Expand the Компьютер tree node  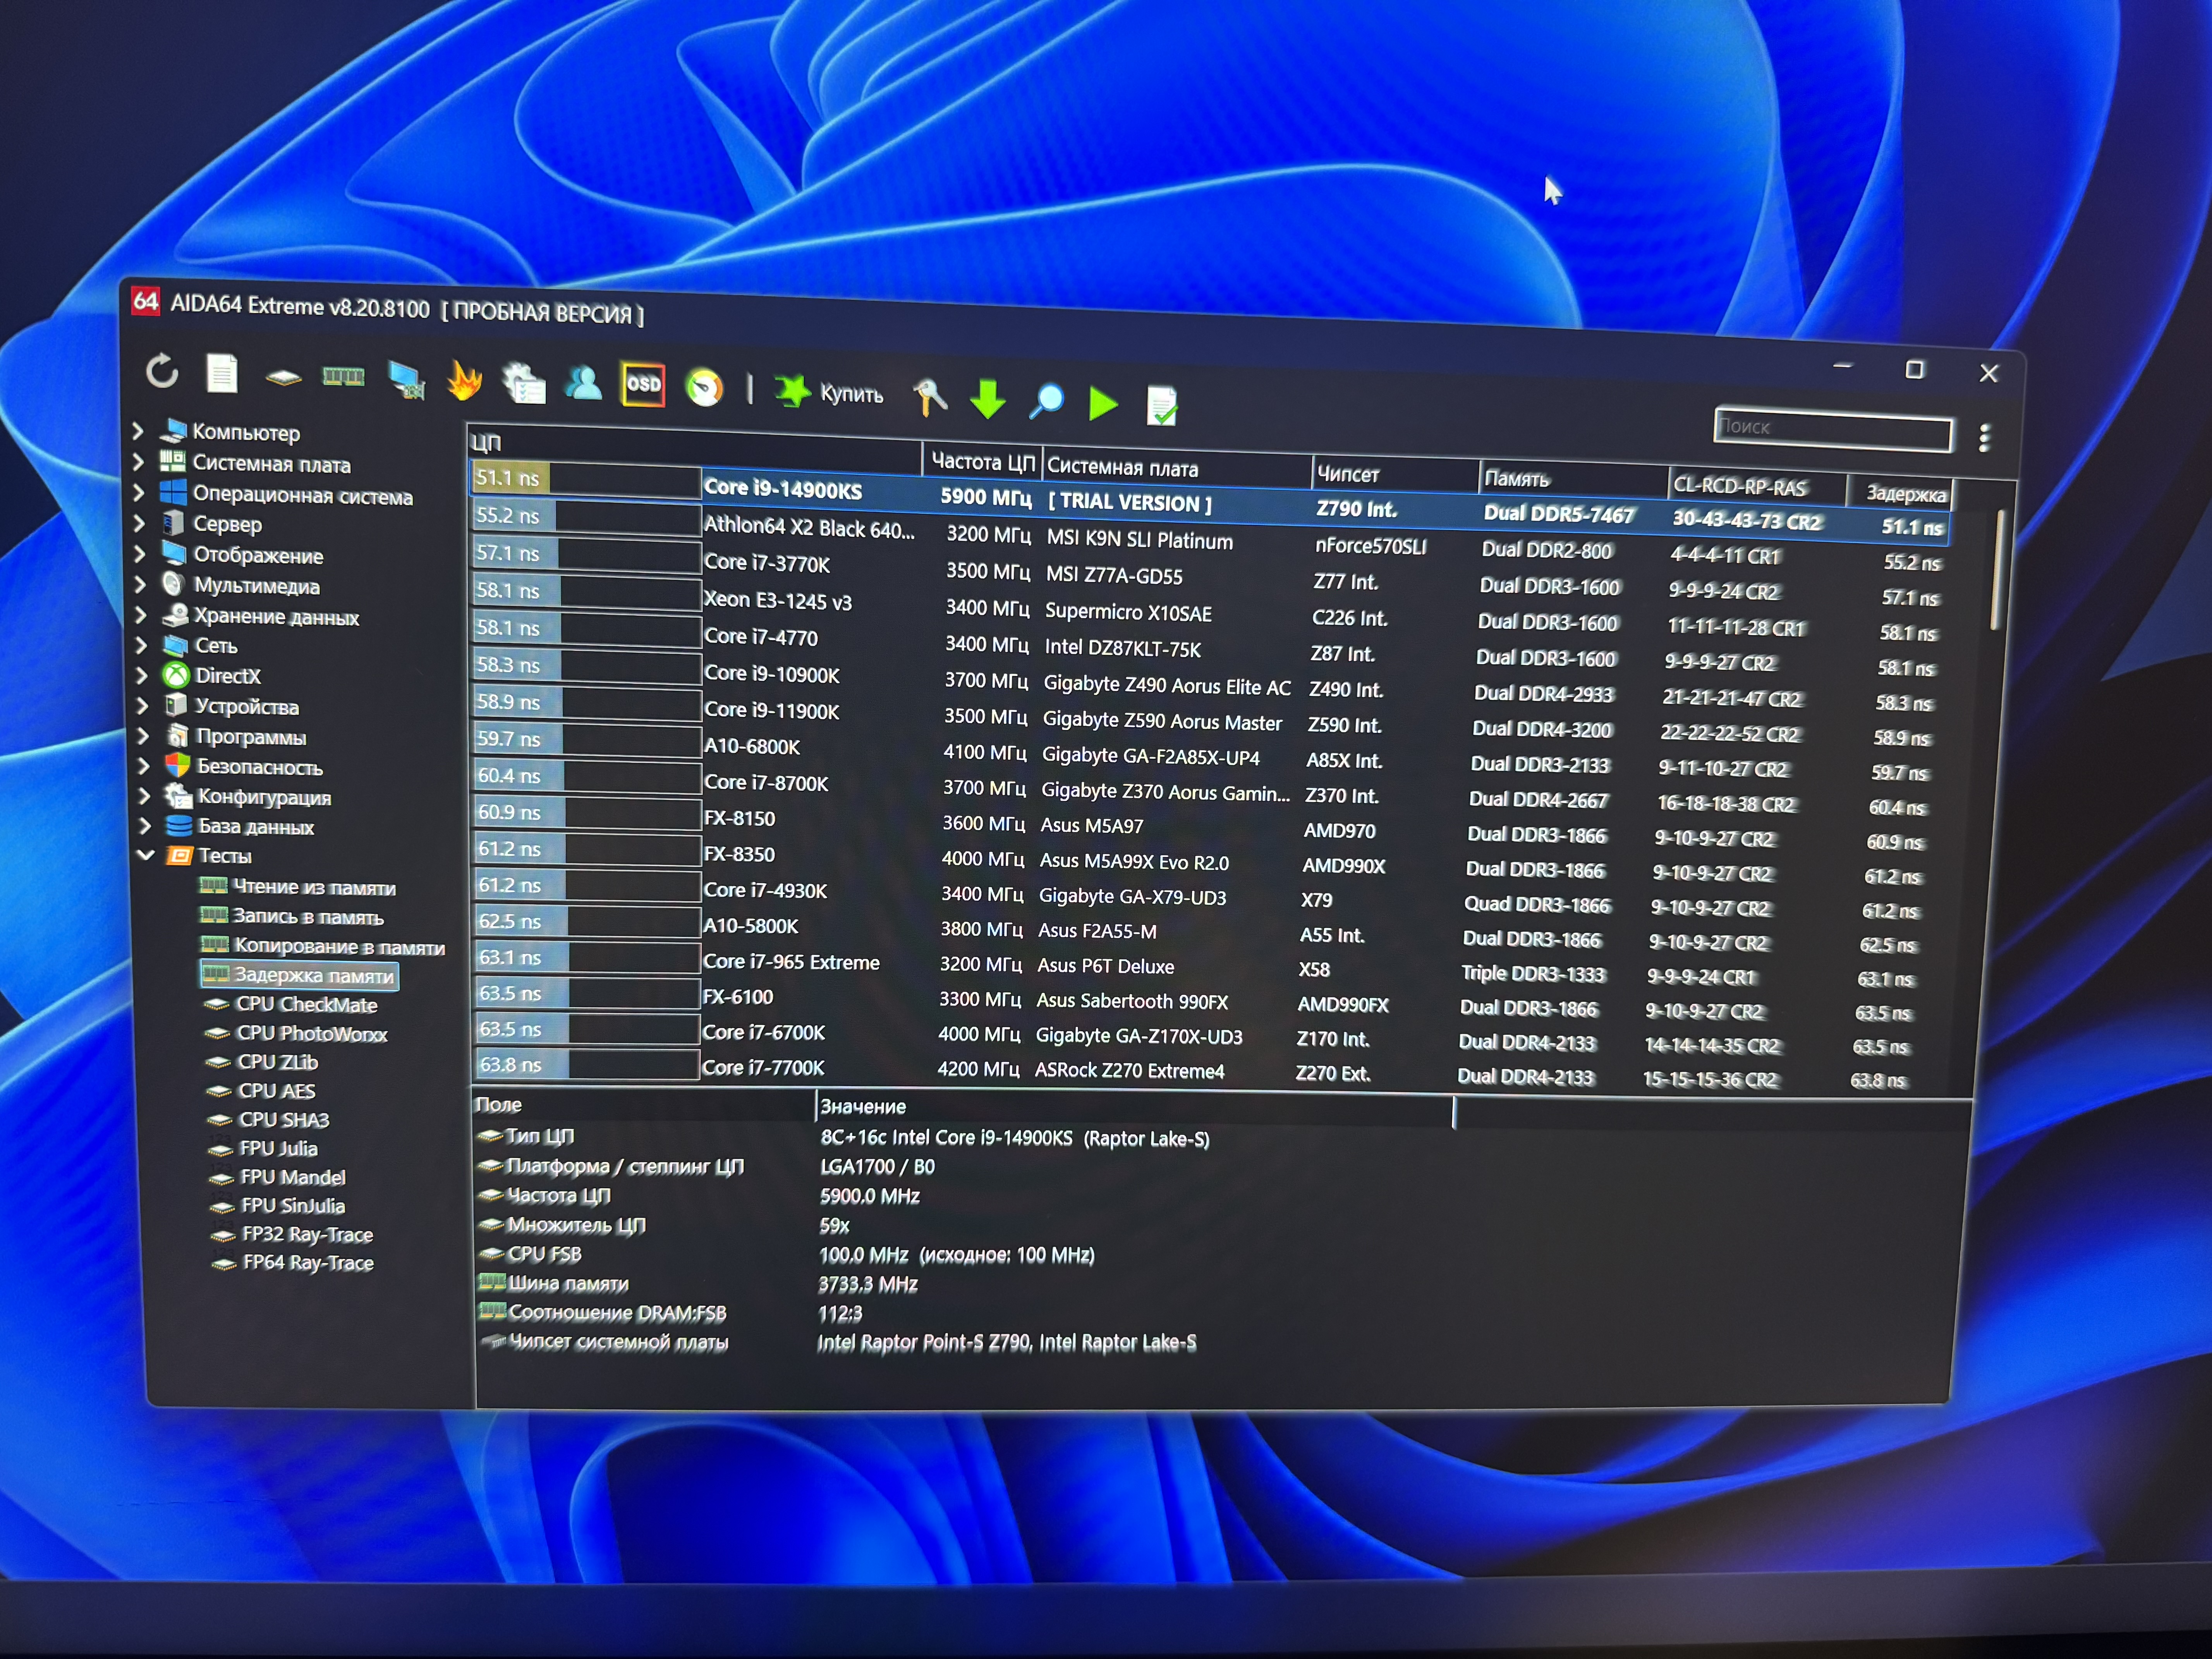(138, 431)
